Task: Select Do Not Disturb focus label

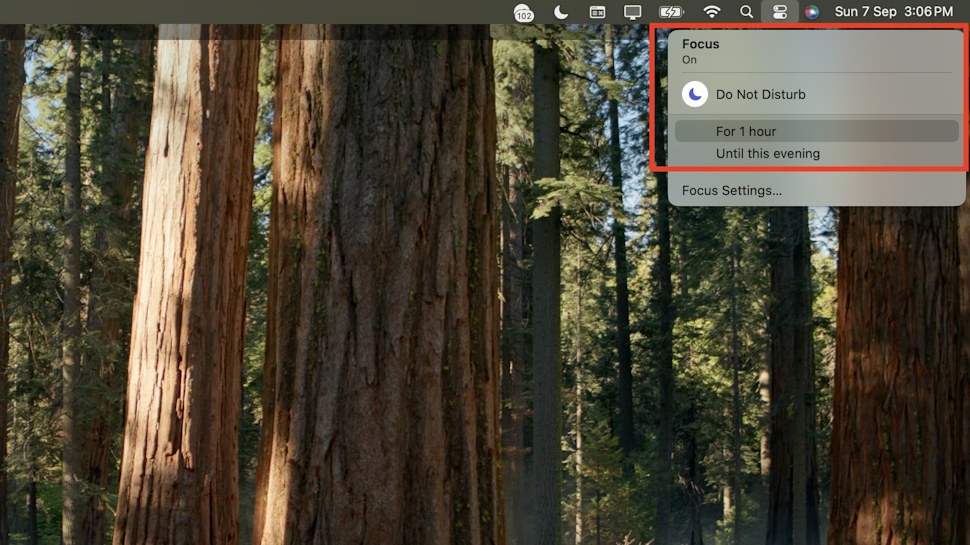Action: click(x=760, y=95)
